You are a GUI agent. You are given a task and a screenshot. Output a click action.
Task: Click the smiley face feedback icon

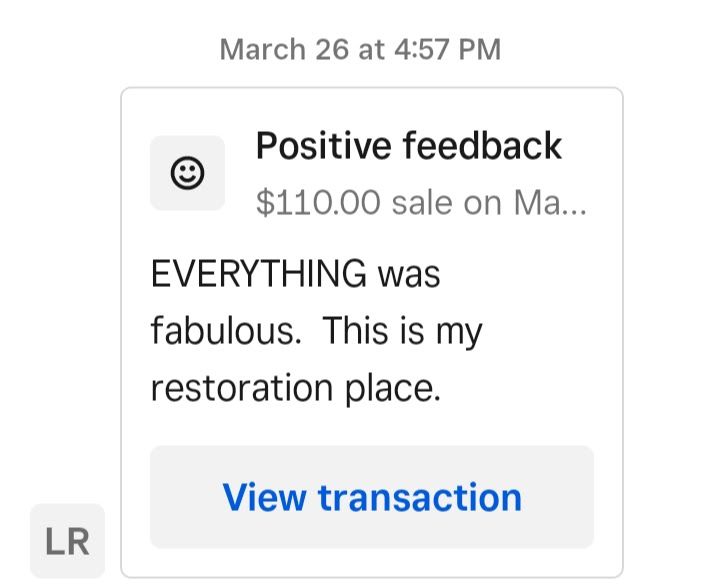[187, 173]
